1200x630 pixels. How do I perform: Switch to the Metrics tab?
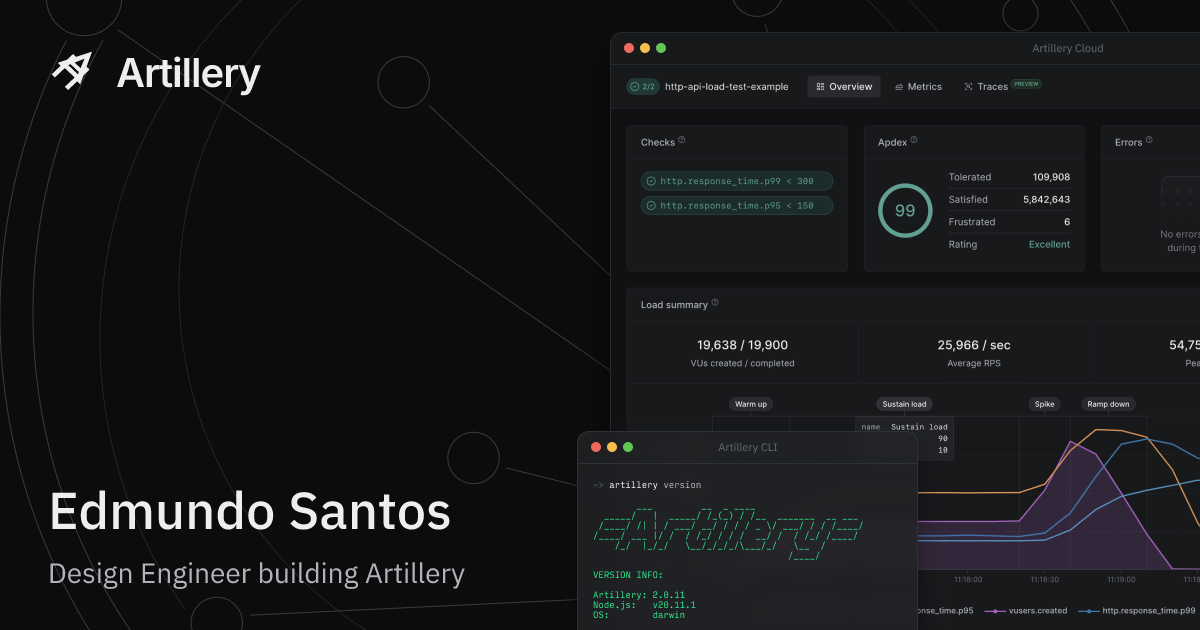(x=918, y=87)
